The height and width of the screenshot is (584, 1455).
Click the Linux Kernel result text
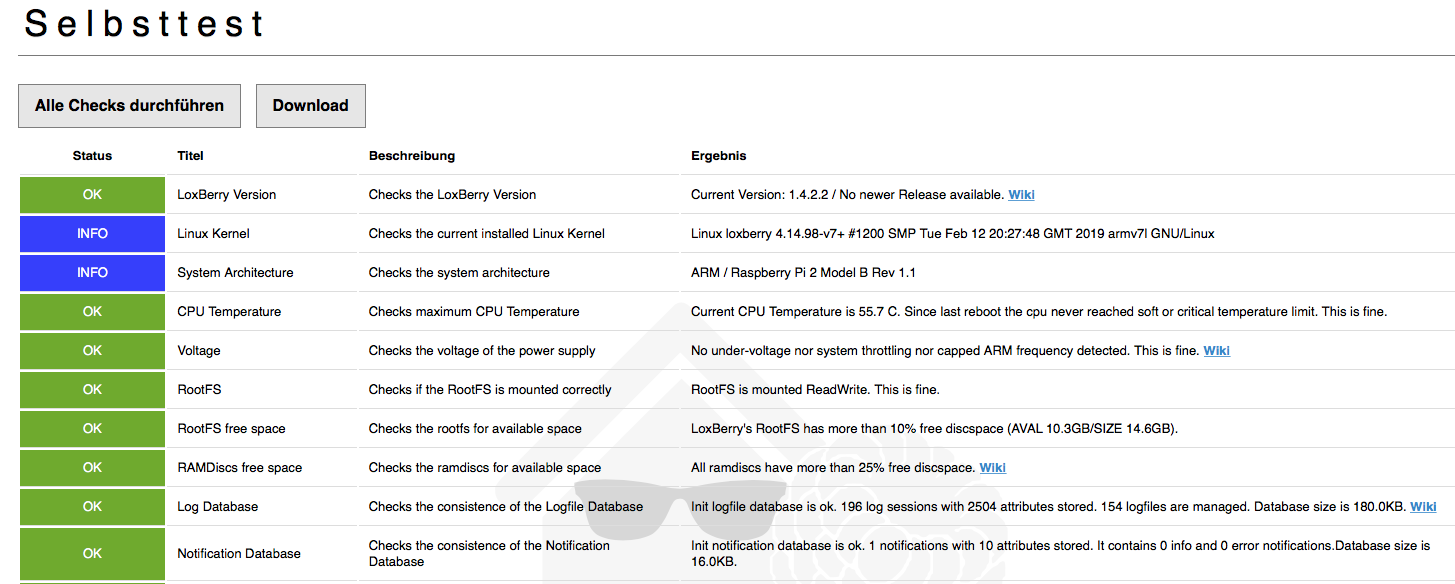pos(952,234)
